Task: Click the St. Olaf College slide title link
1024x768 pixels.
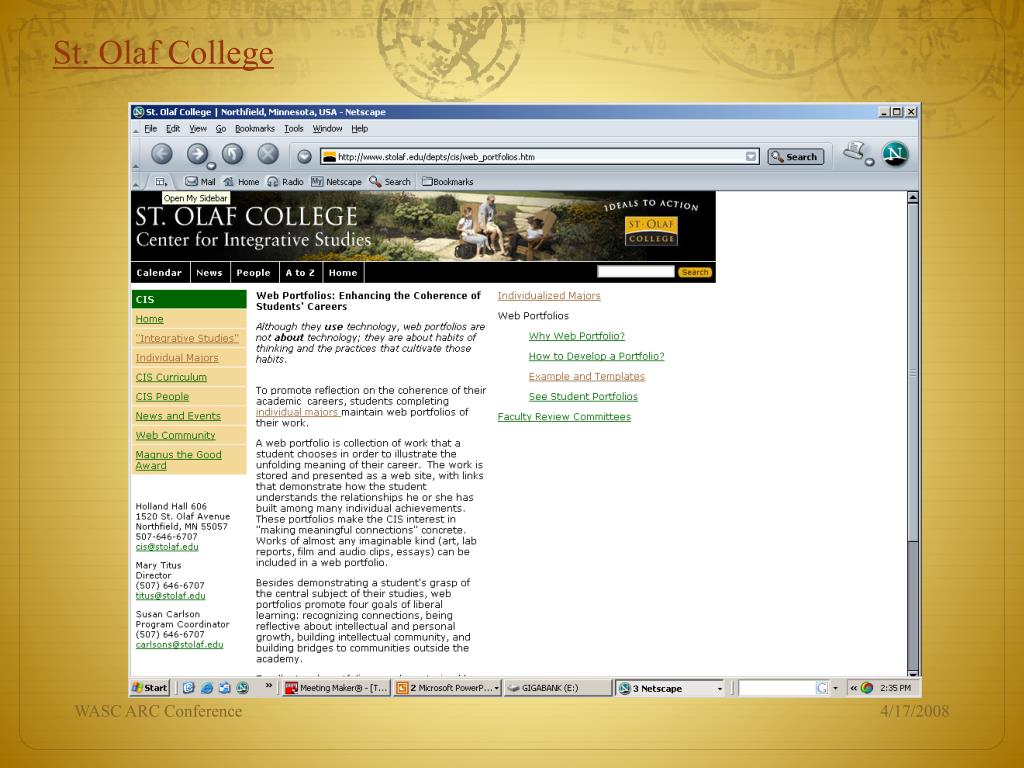Action: [163, 53]
